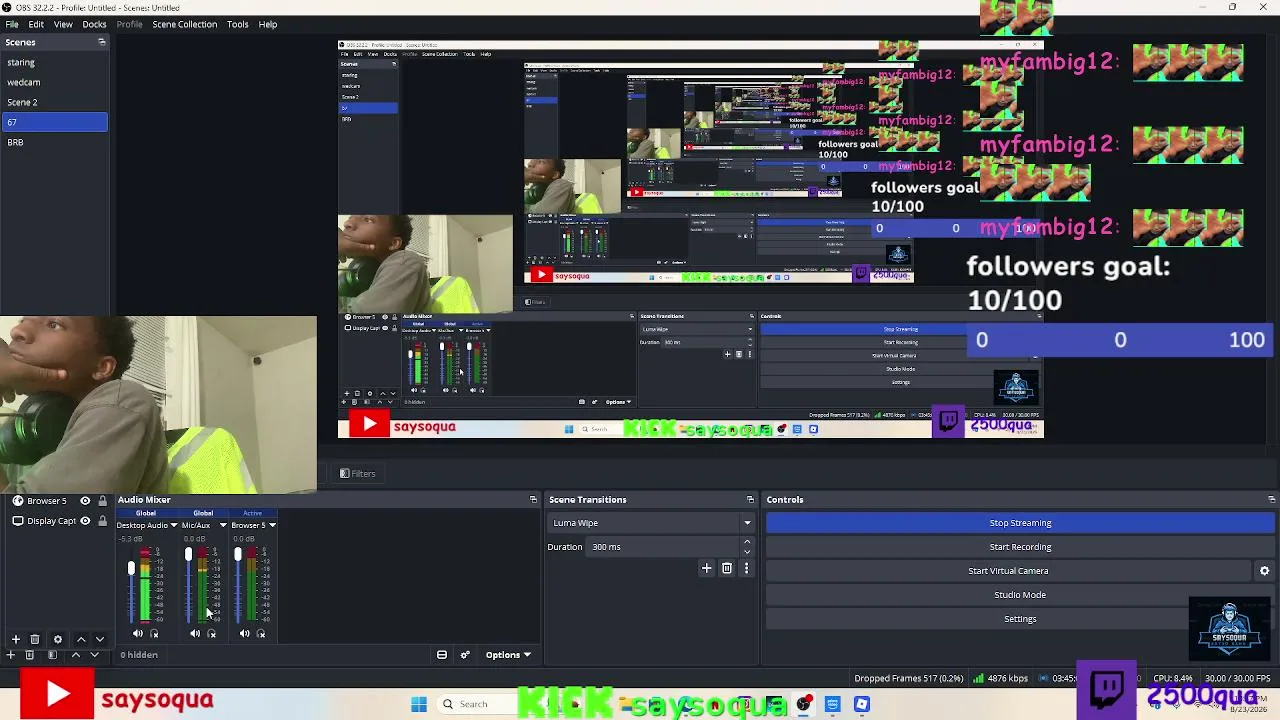Open the Docks menu
1280x720 pixels.
pyautogui.click(x=94, y=24)
